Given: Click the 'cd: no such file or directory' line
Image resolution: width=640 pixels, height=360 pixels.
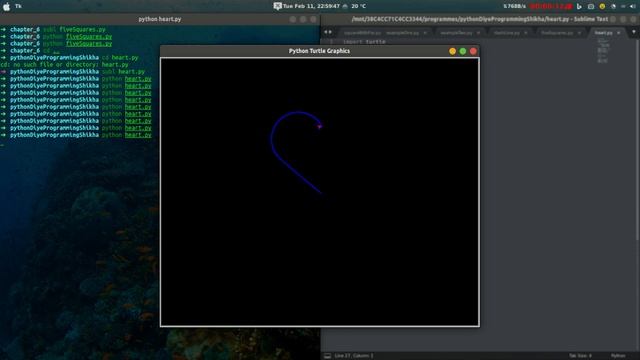Looking at the screenshot, I should [x=64, y=64].
